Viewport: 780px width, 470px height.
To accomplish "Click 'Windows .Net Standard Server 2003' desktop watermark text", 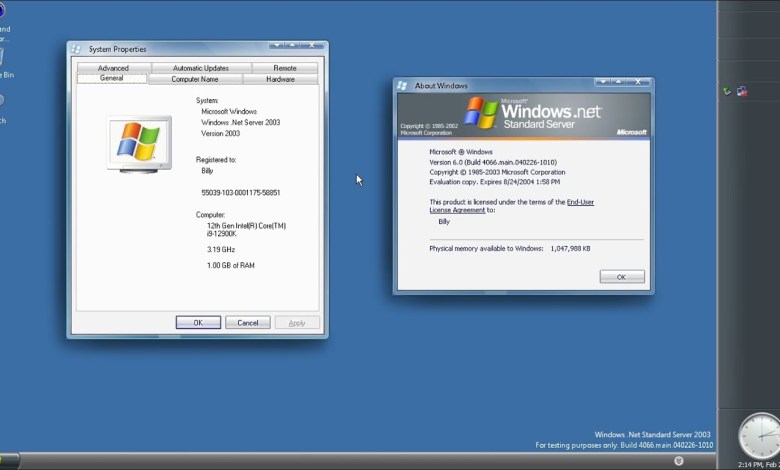I will (652, 434).
